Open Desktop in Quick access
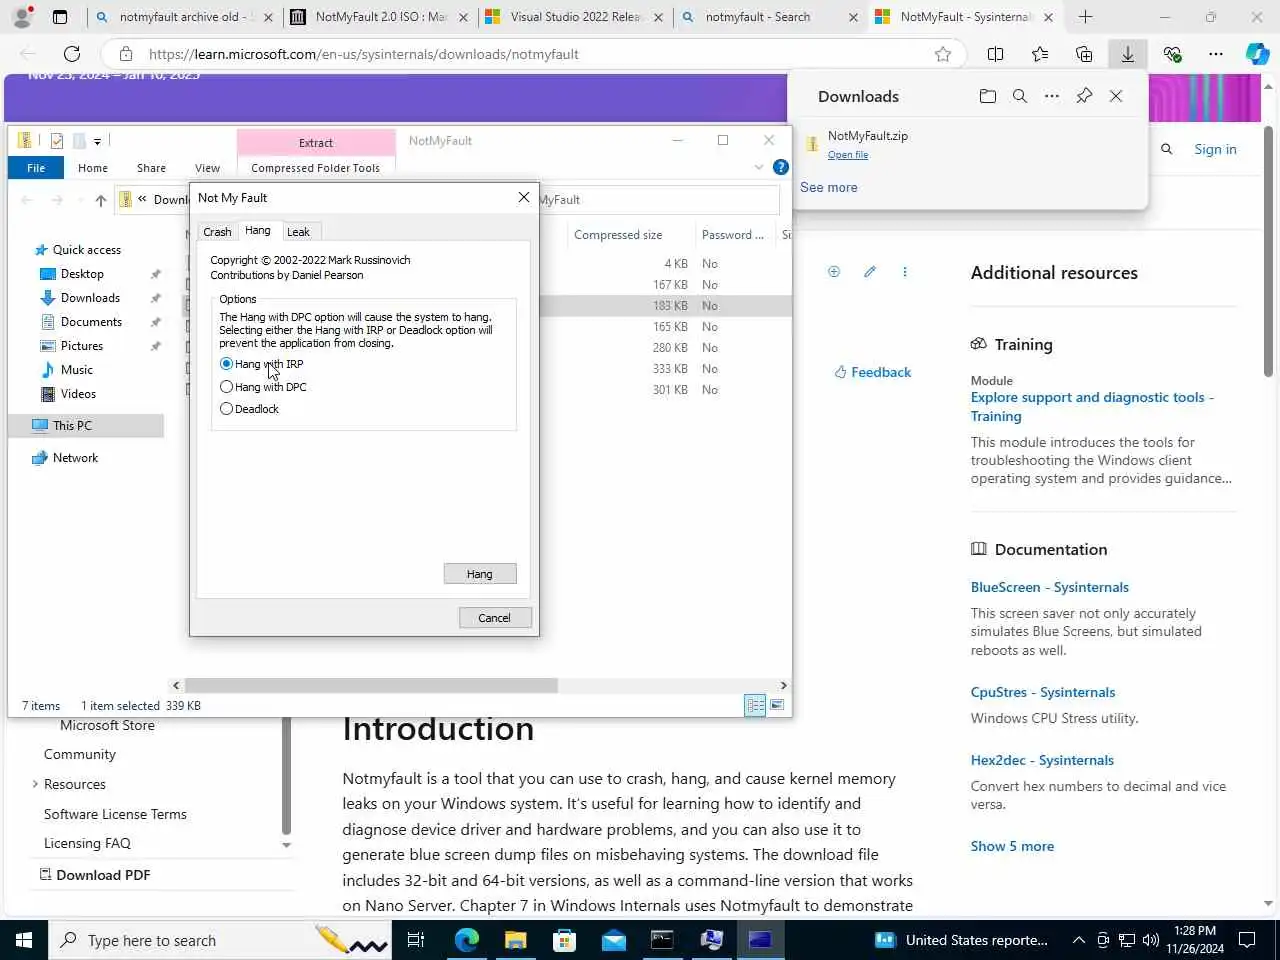This screenshot has height=960, width=1280. [x=82, y=274]
